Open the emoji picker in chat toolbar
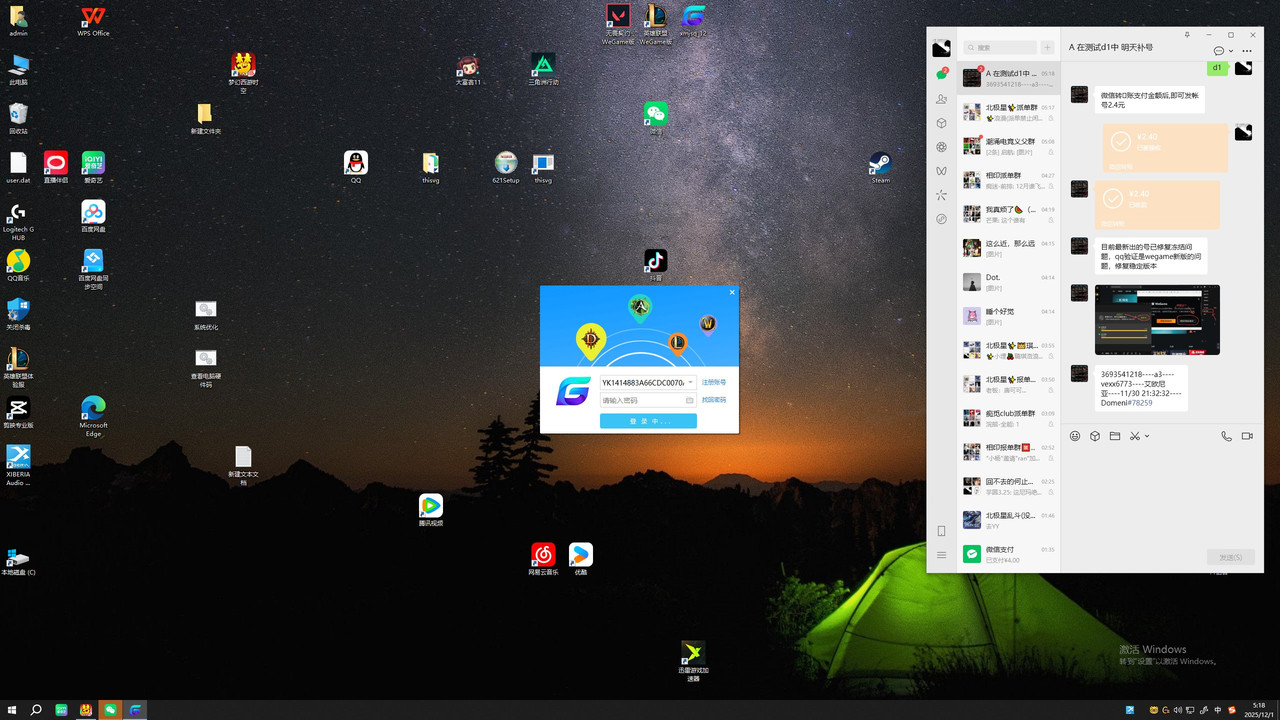Viewport: 1280px width, 720px height. click(x=1075, y=436)
